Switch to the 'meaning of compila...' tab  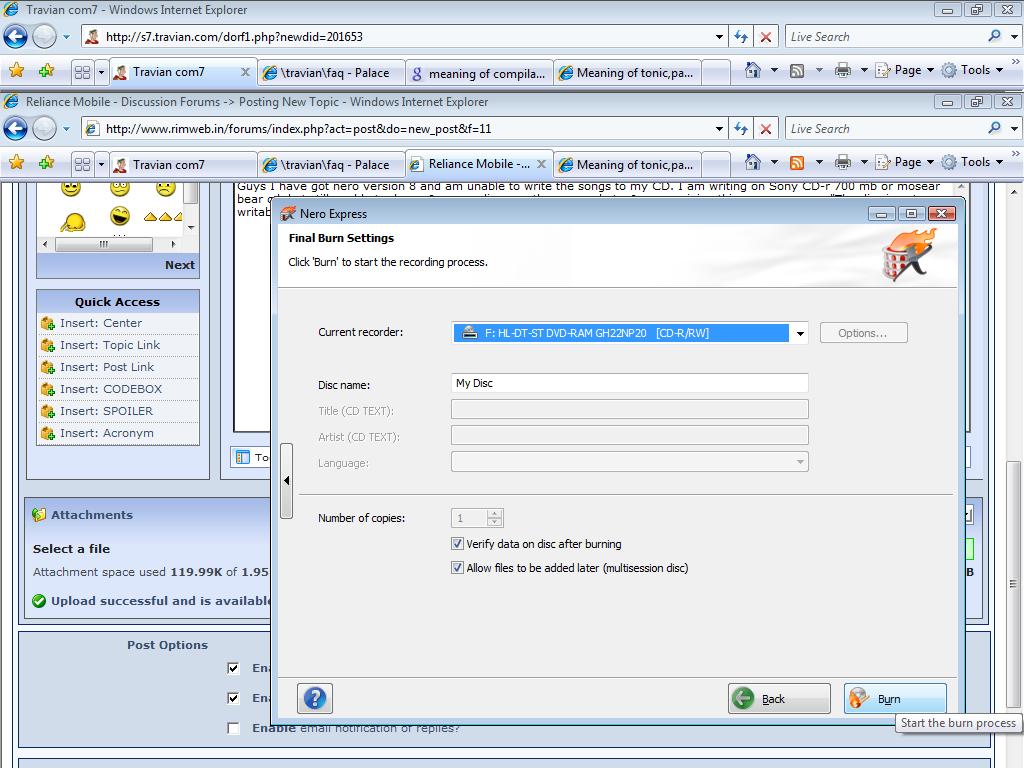pyautogui.click(x=479, y=73)
